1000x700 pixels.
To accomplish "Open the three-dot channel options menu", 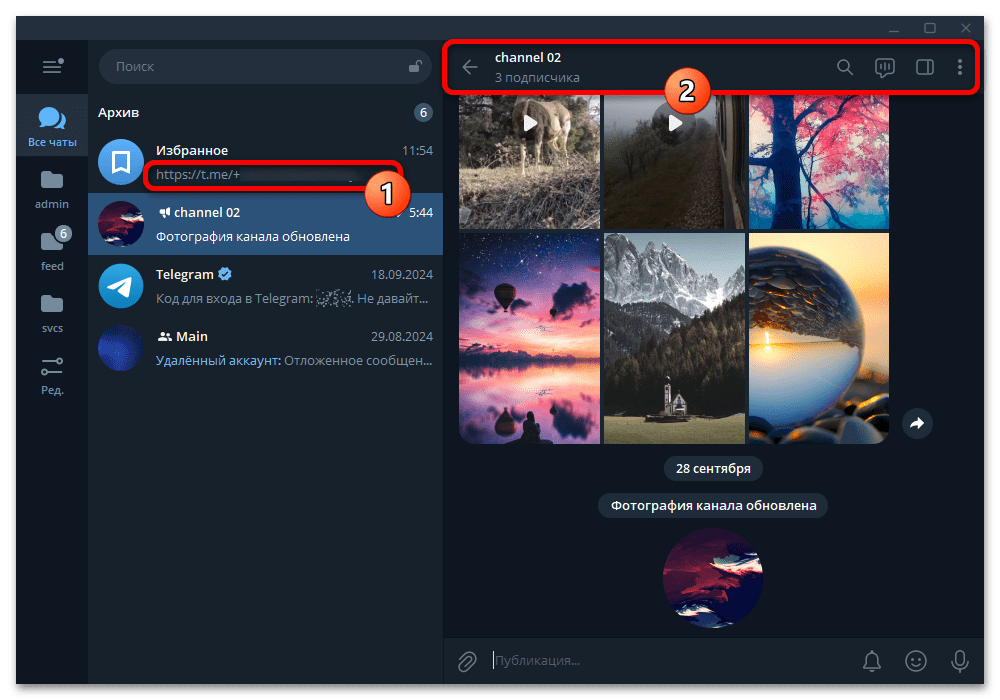I will tap(960, 67).
